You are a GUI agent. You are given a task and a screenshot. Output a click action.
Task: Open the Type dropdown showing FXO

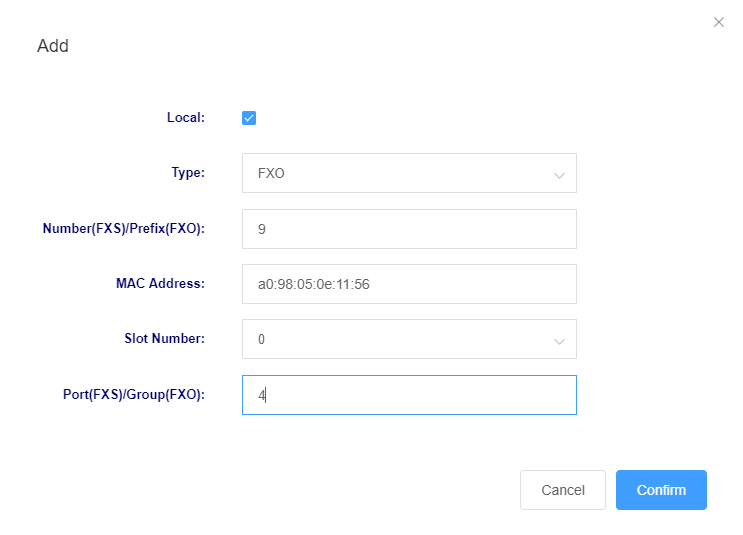(x=409, y=173)
